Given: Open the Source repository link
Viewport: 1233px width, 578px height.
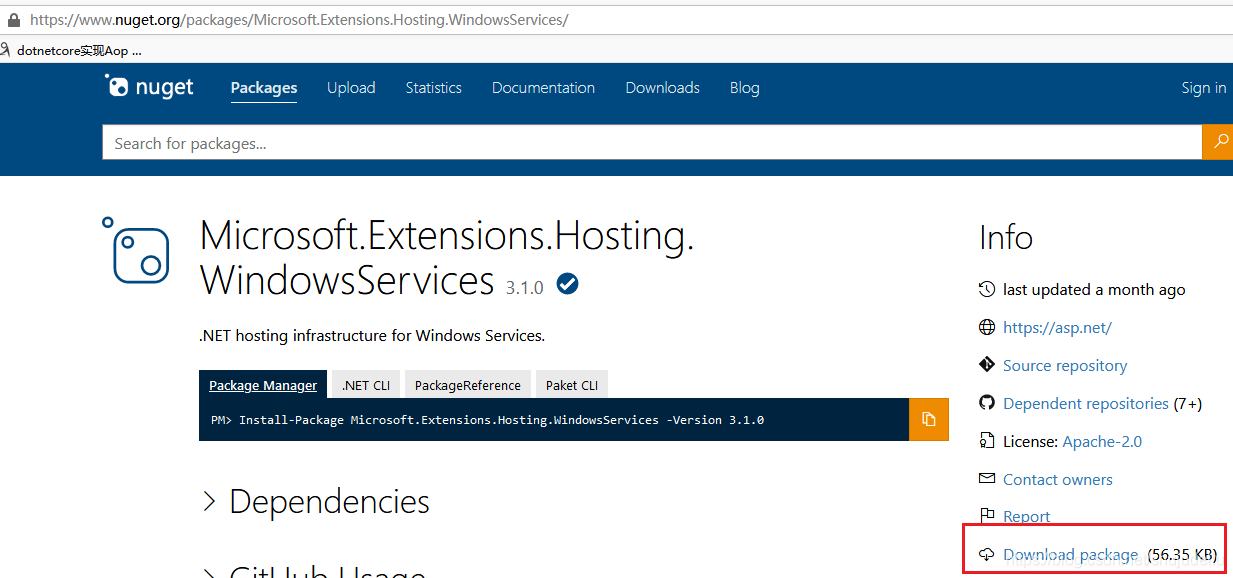Looking at the screenshot, I should [x=1065, y=365].
